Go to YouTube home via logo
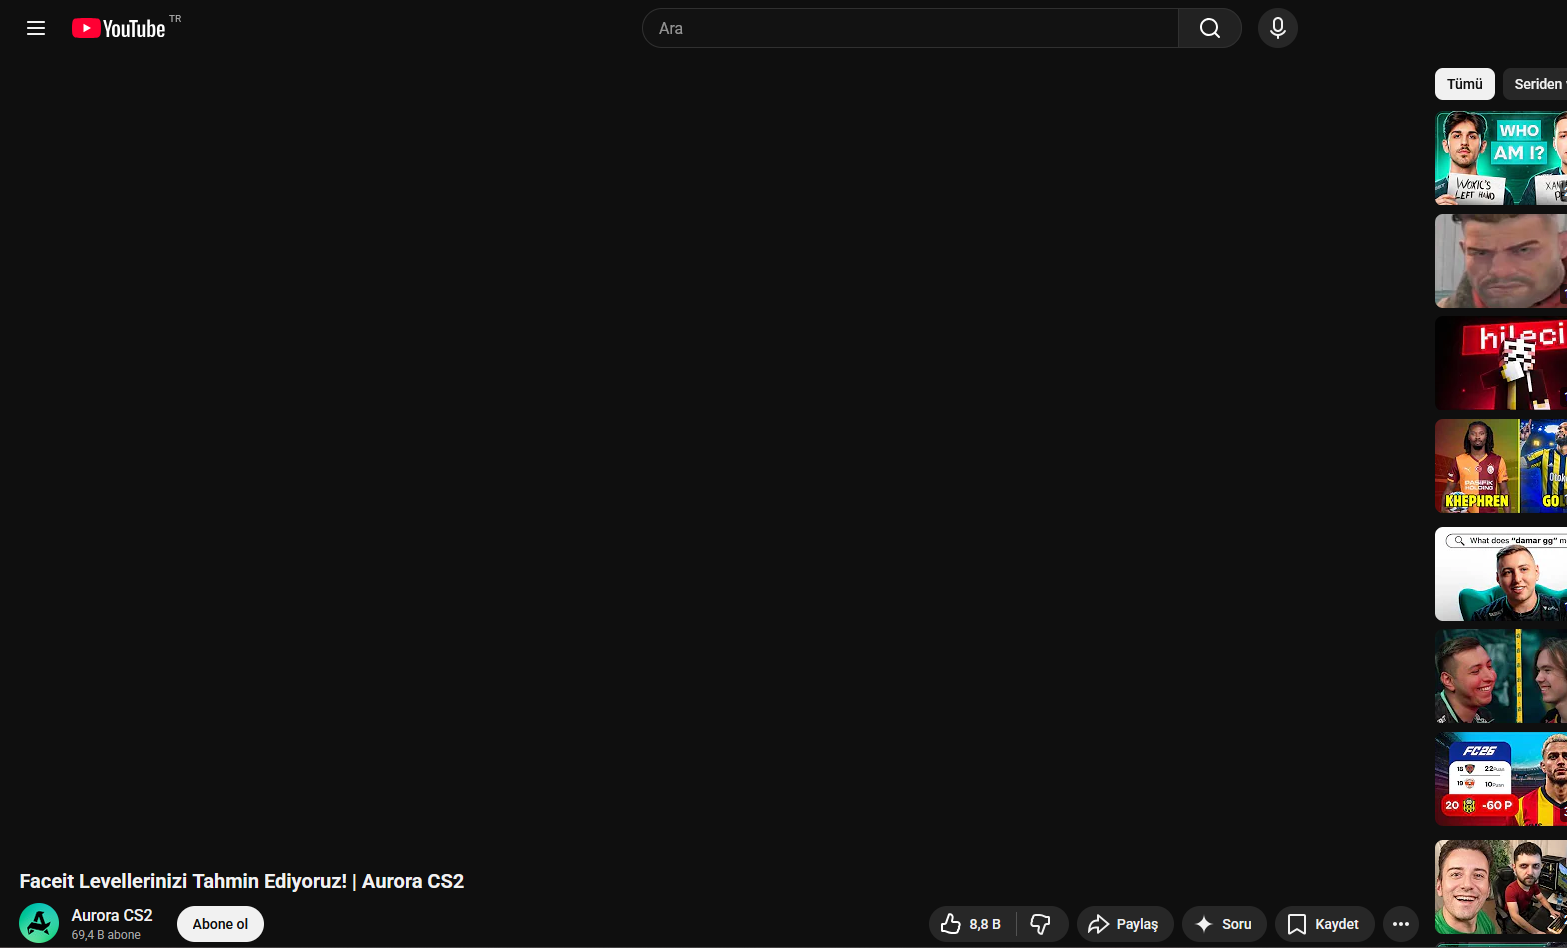The height and width of the screenshot is (948, 1567). [119, 28]
